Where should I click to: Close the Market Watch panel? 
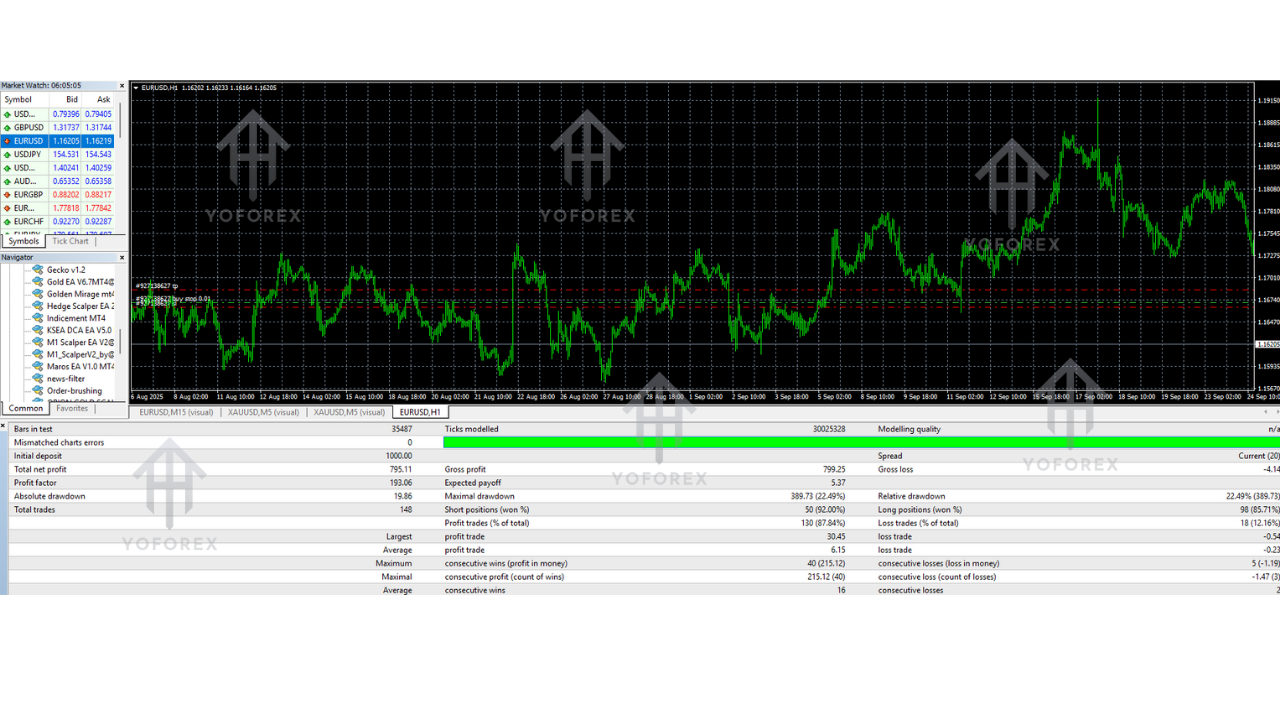(x=123, y=86)
